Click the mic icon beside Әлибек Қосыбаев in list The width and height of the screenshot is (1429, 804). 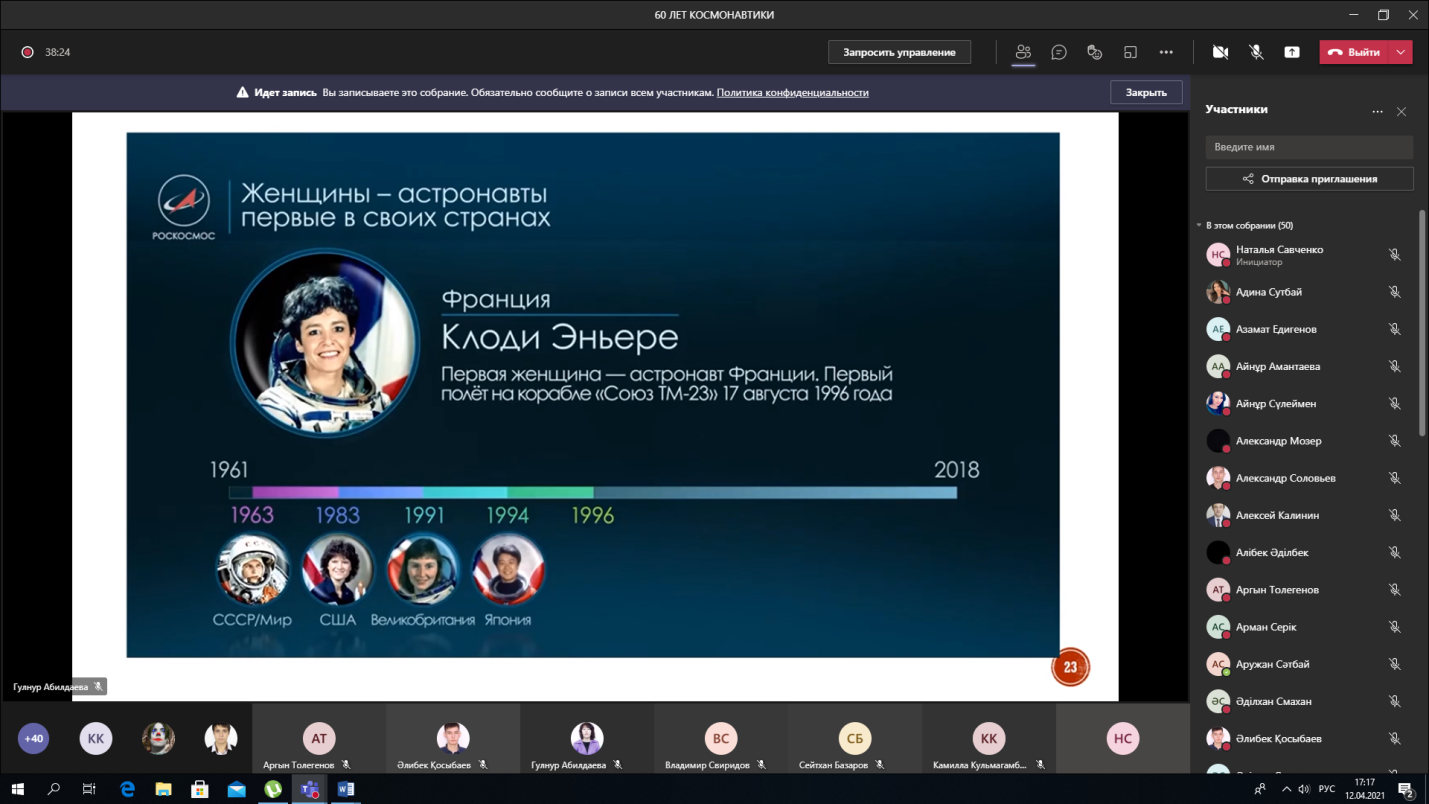point(1394,738)
